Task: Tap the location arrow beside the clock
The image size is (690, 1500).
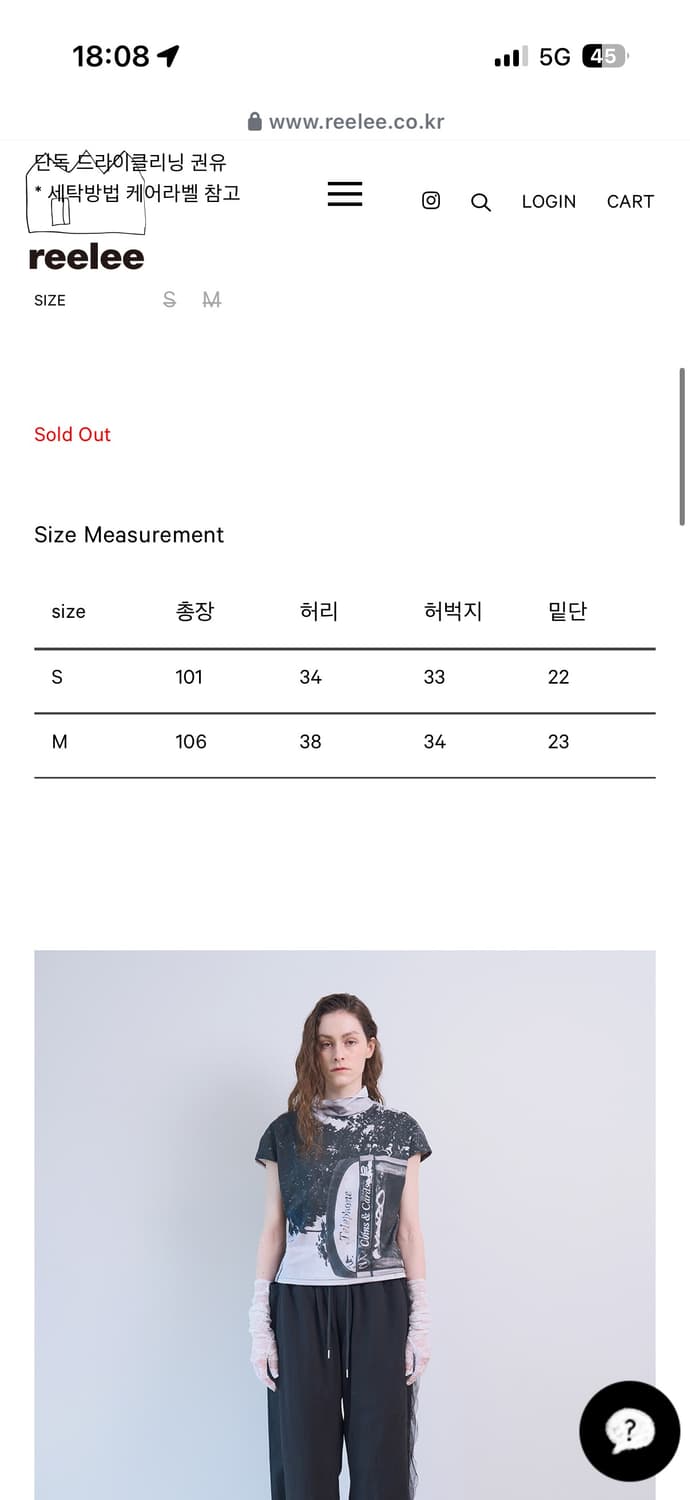Action: click(x=165, y=55)
